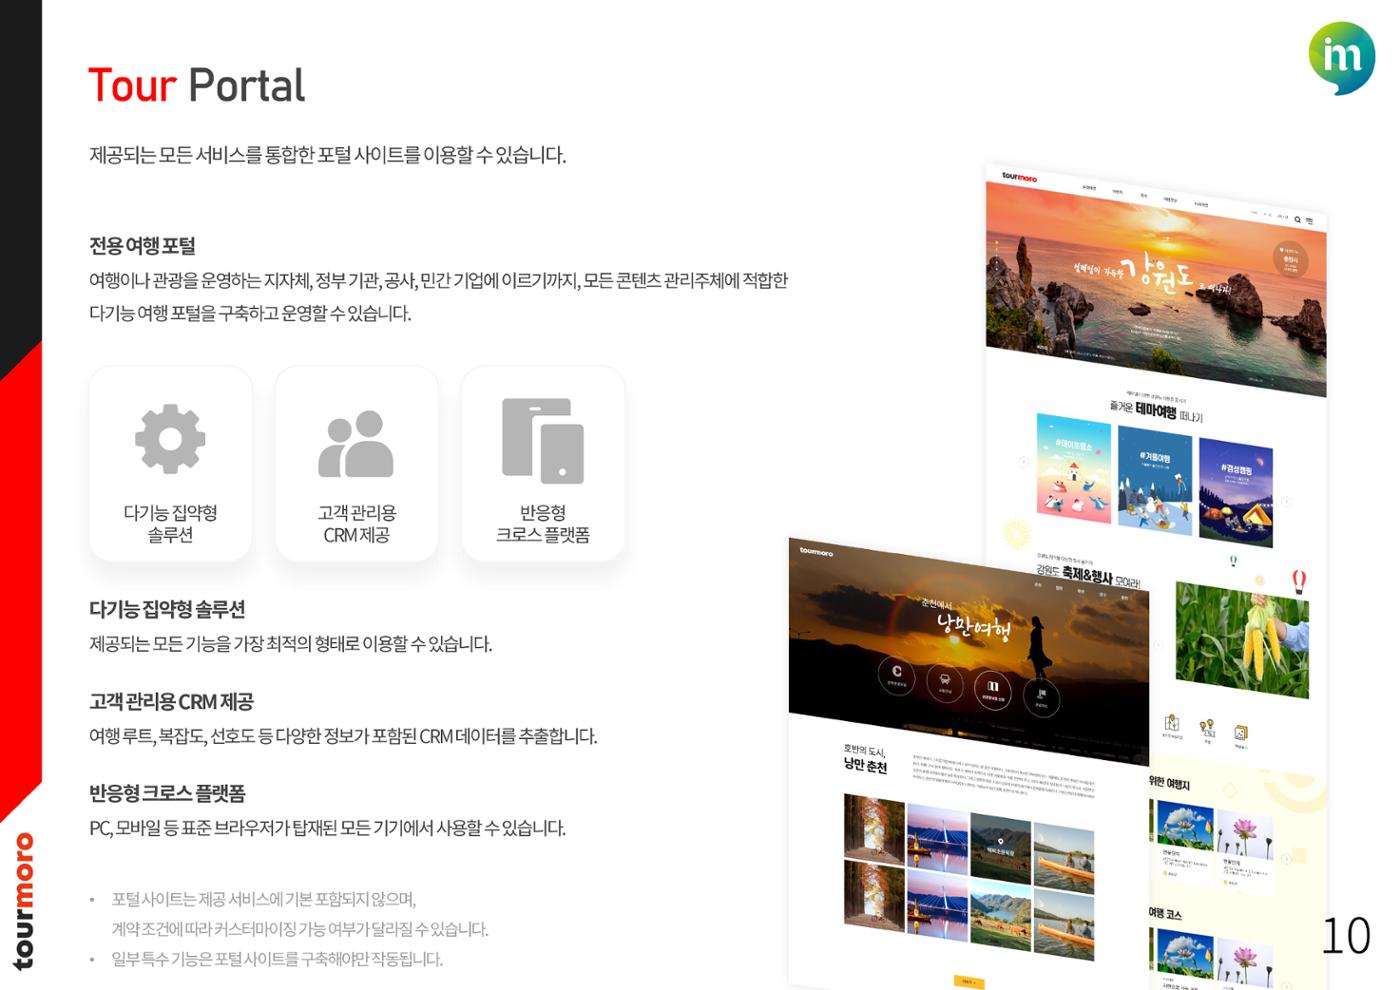This screenshot has height=990, width=1400.
Task: Click the location pin on the 춘천 gallery photo
Action: (x=1000, y=842)
